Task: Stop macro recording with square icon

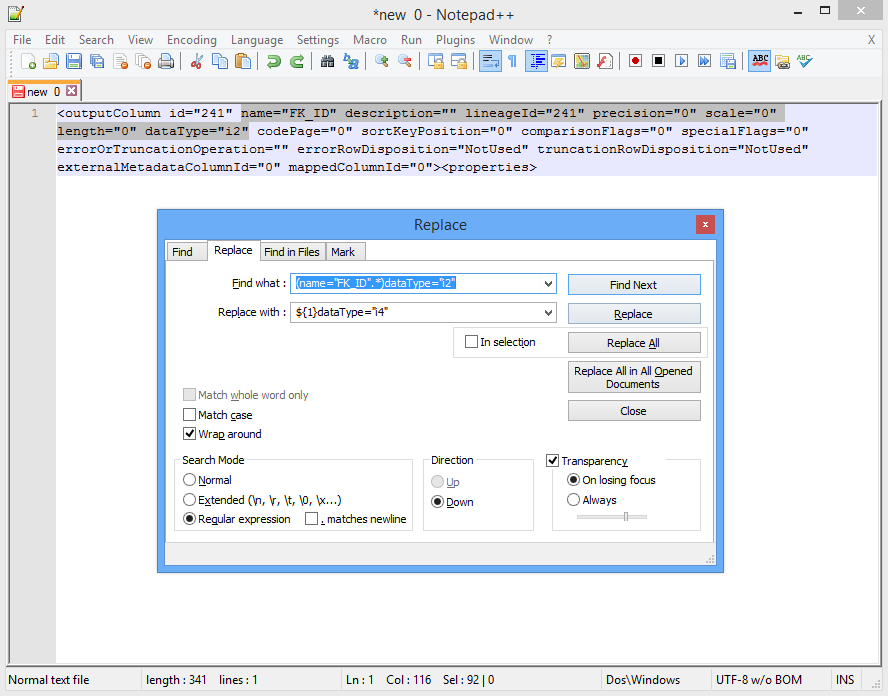Action: [658, 61]
